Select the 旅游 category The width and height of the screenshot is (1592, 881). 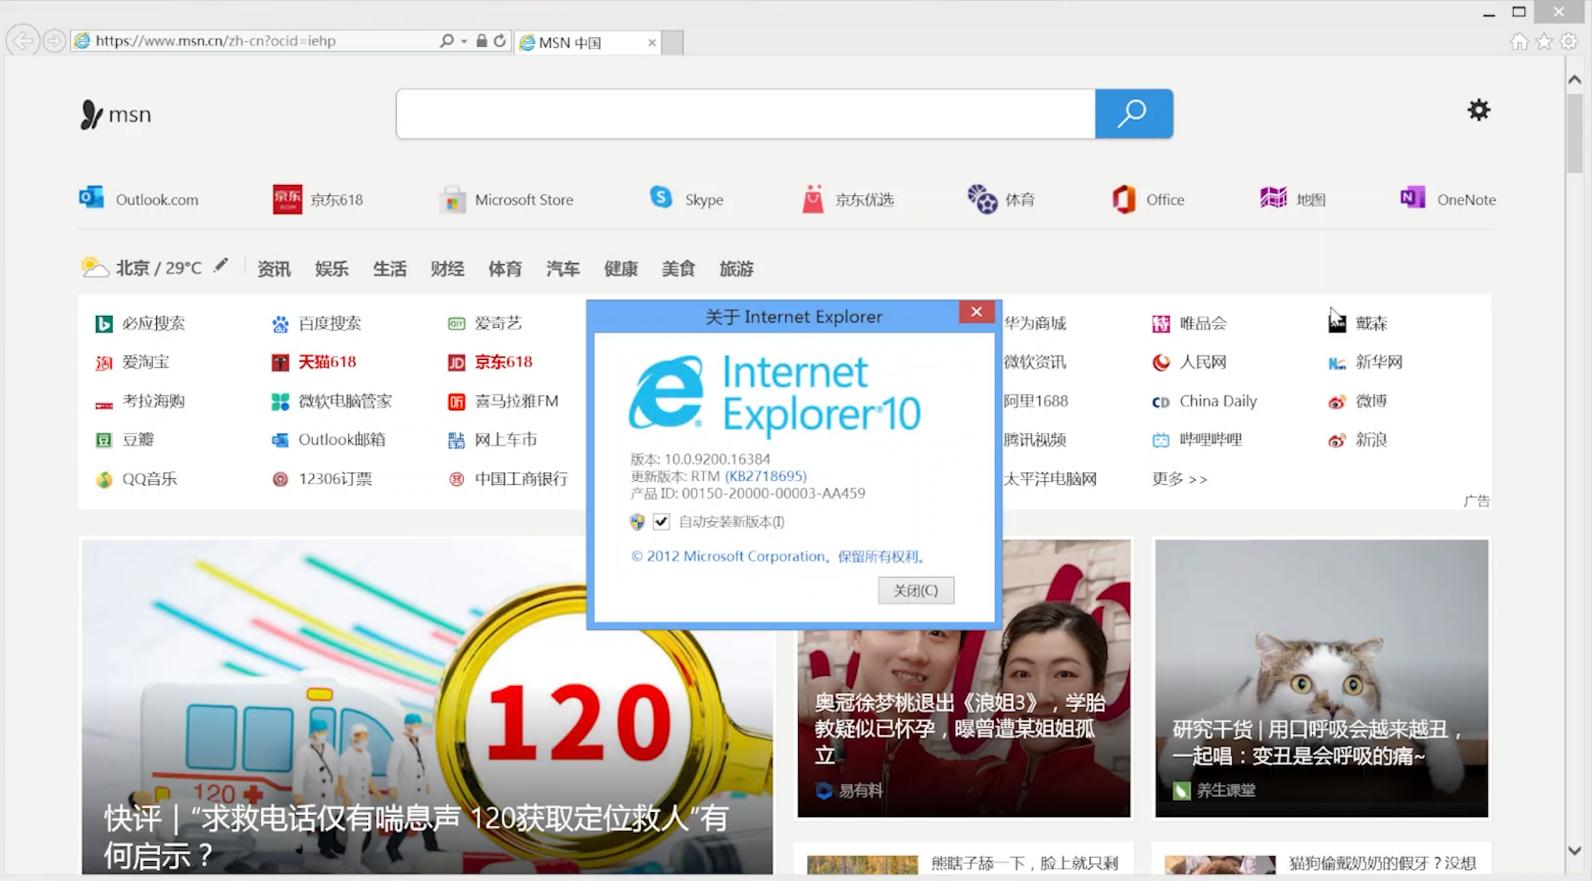tap(736, 268)
